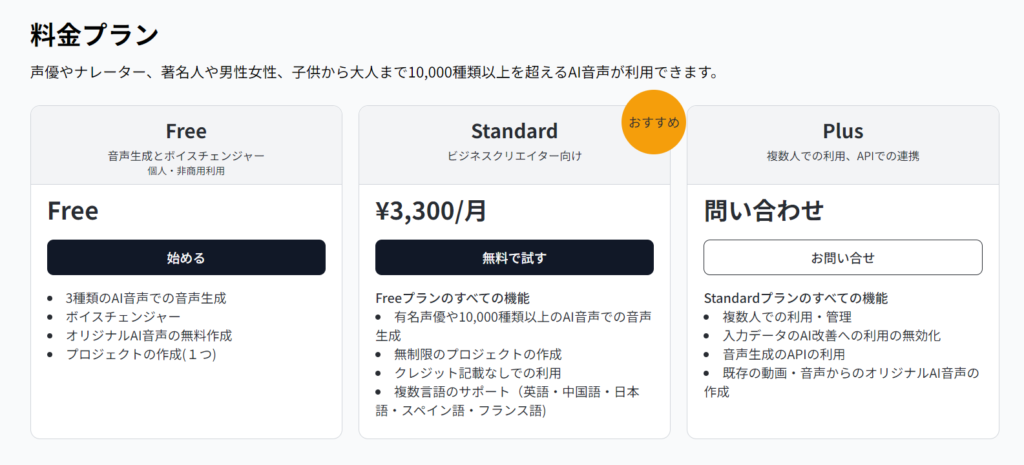Click 無制限のプロジェクトの作成 feature item
This screenshot has width=1024, height=465.
click(478, 355)
